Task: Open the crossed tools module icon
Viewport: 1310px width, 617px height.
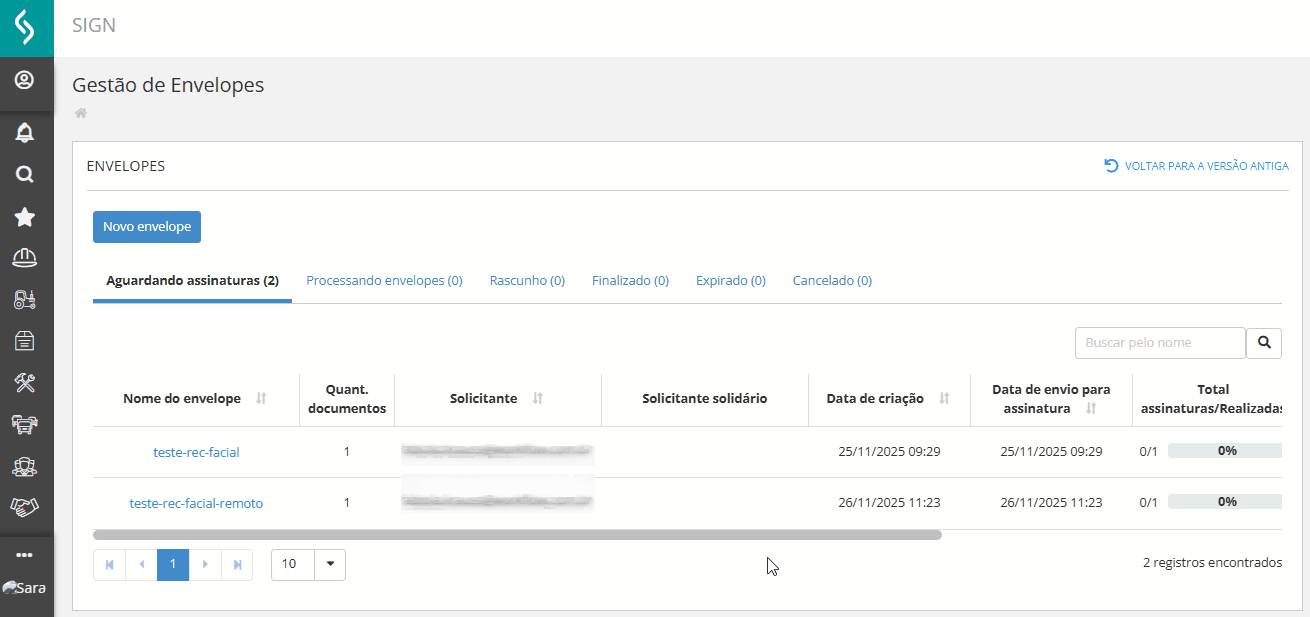Action: 25,382
